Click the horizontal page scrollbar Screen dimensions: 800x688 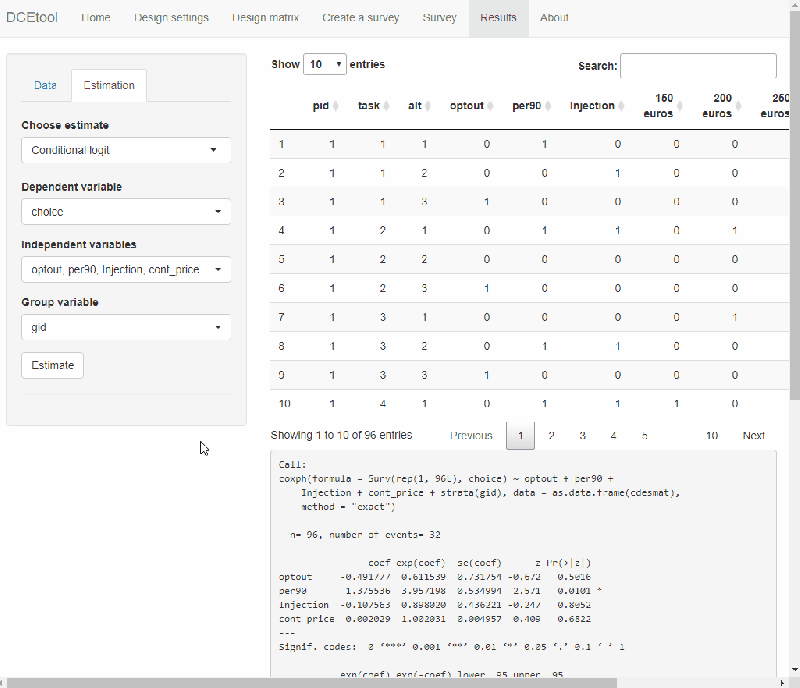coord(312,683)
